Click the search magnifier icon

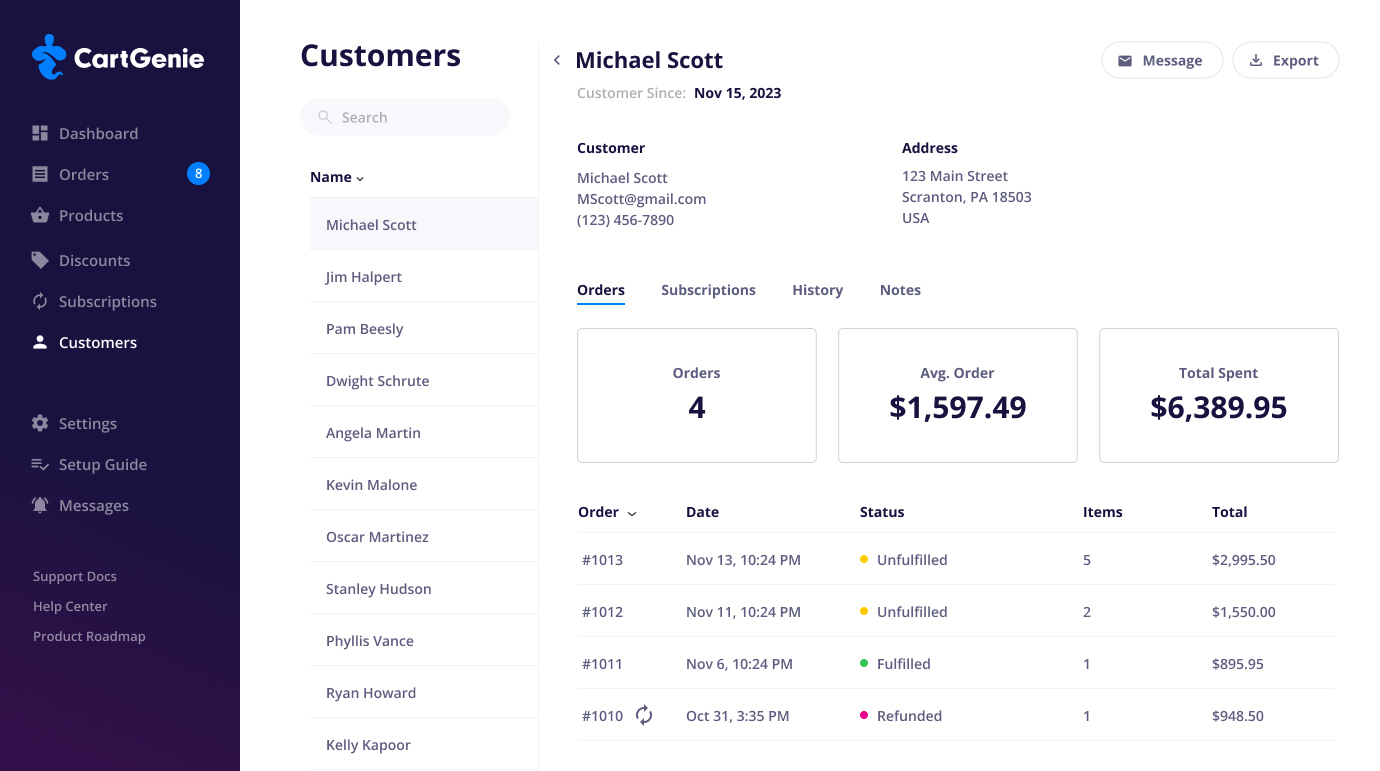324,117
